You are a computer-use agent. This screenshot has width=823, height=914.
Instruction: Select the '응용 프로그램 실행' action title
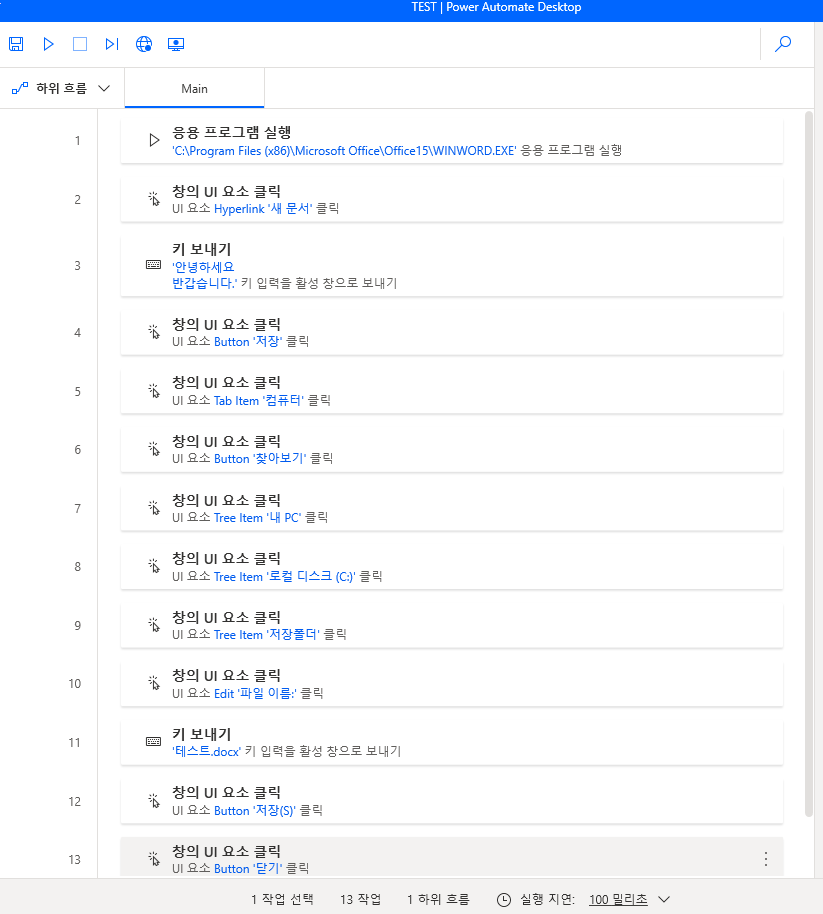(x=231, y=132)
